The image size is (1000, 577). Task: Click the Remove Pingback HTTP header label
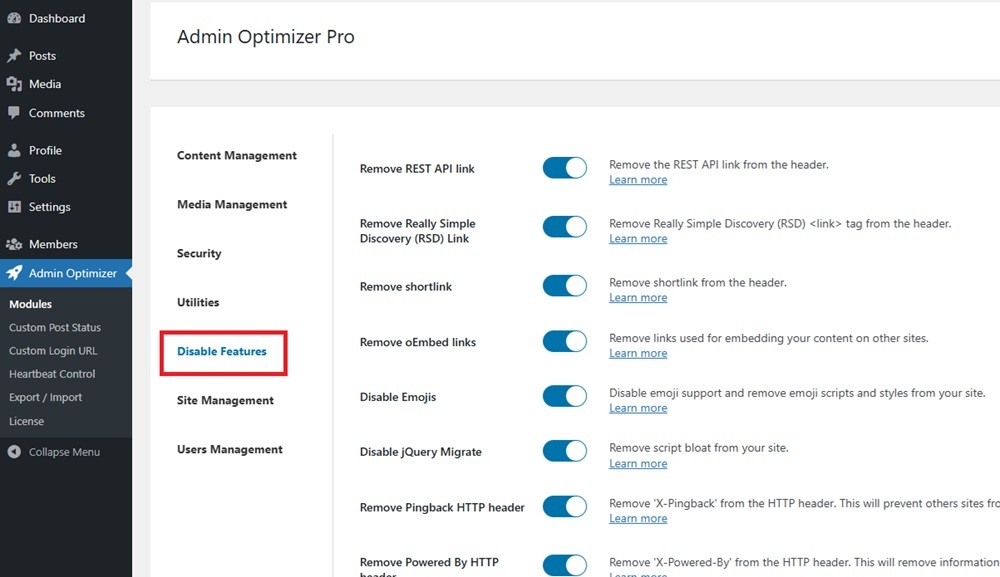pyautogui.click(x=442, y=508)
